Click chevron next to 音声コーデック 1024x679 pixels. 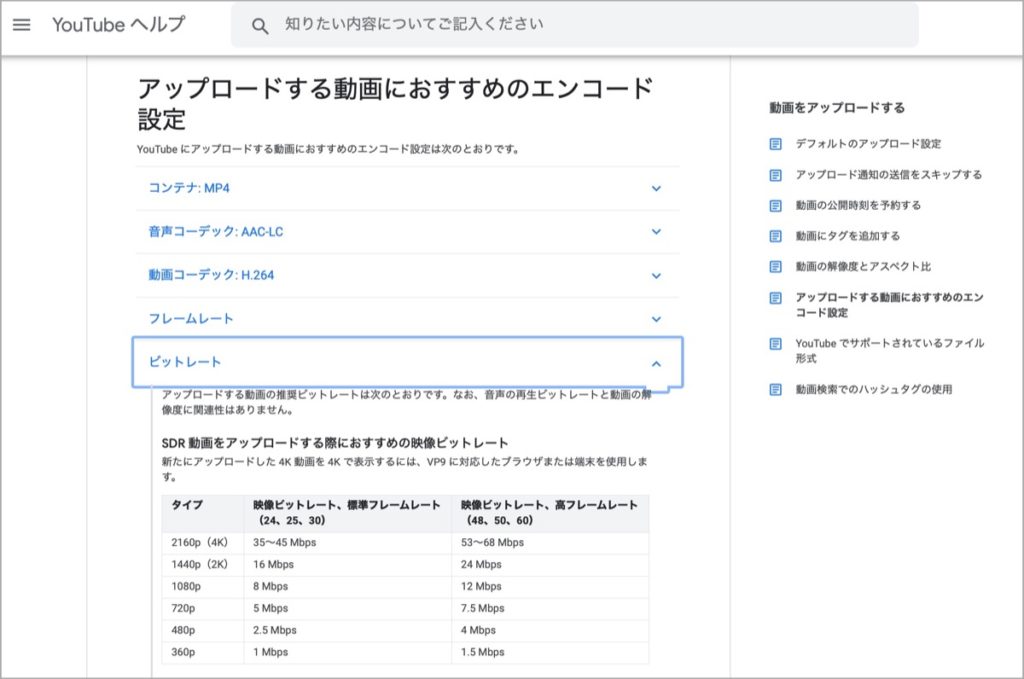tap(656, 232)
